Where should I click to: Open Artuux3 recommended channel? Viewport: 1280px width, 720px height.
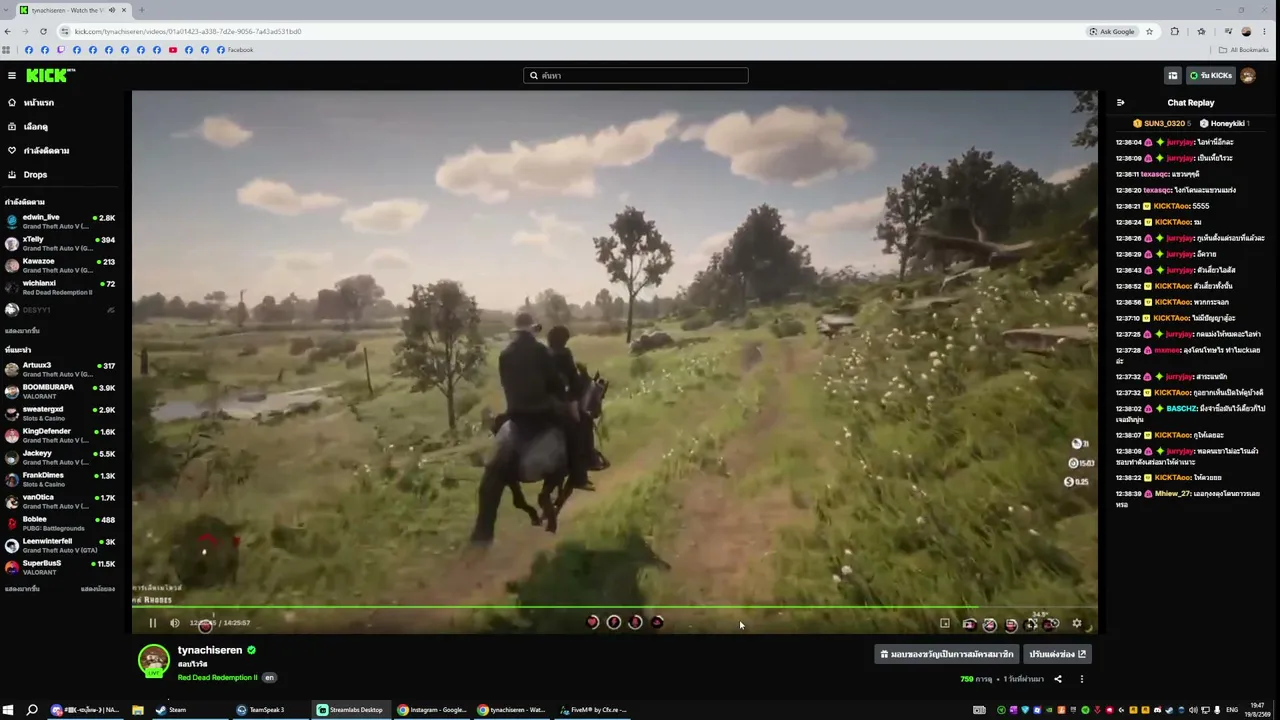point(60,370)
